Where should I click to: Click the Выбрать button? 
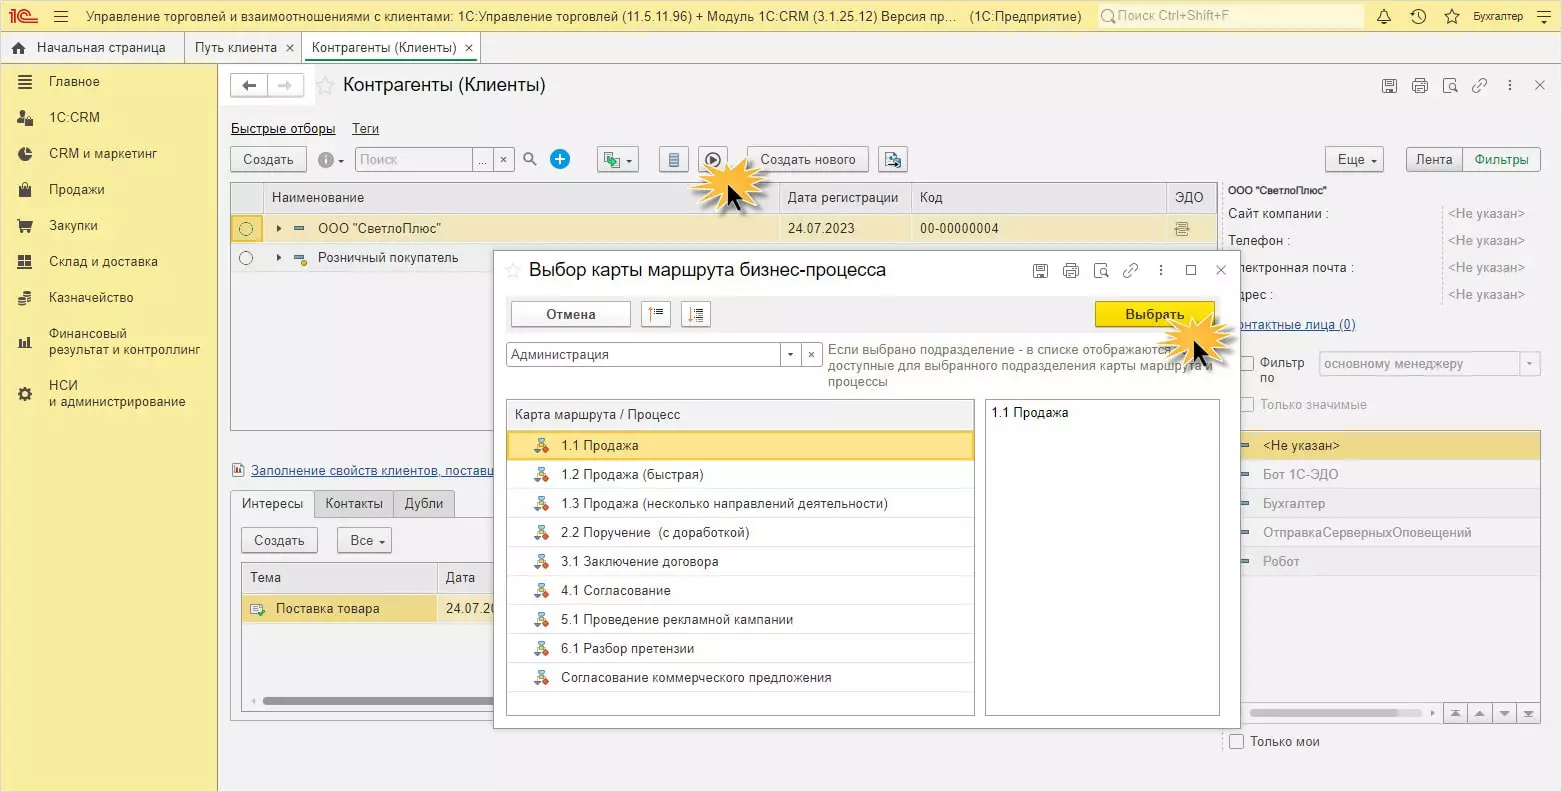pos(1155,314)
